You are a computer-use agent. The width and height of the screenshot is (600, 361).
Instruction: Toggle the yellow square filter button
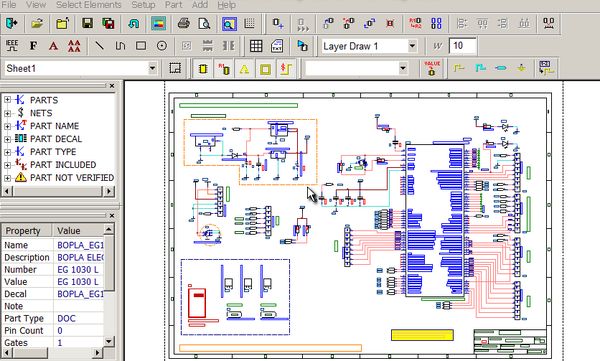click(x=265, y=69)
